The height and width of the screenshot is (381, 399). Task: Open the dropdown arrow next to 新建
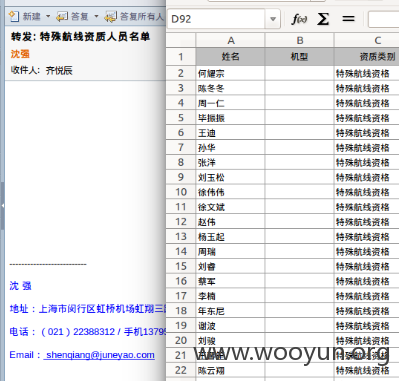48,16
